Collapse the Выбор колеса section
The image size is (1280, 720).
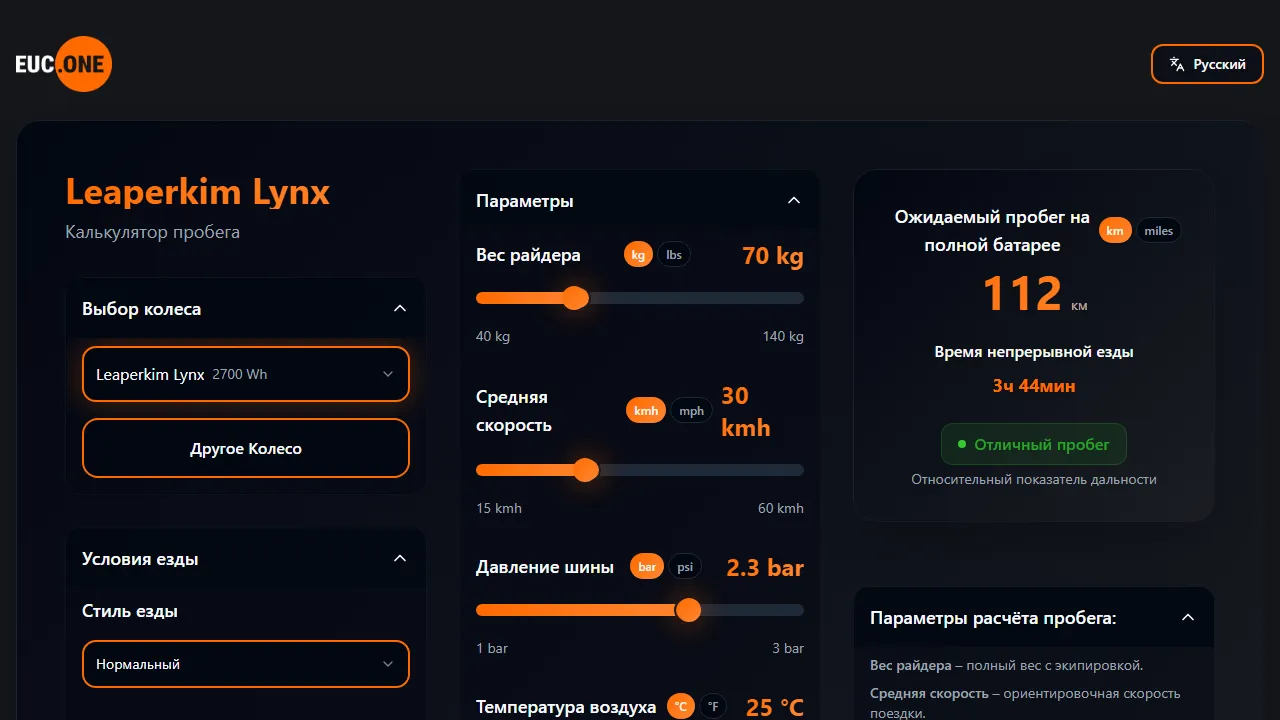tap(399, 308)
